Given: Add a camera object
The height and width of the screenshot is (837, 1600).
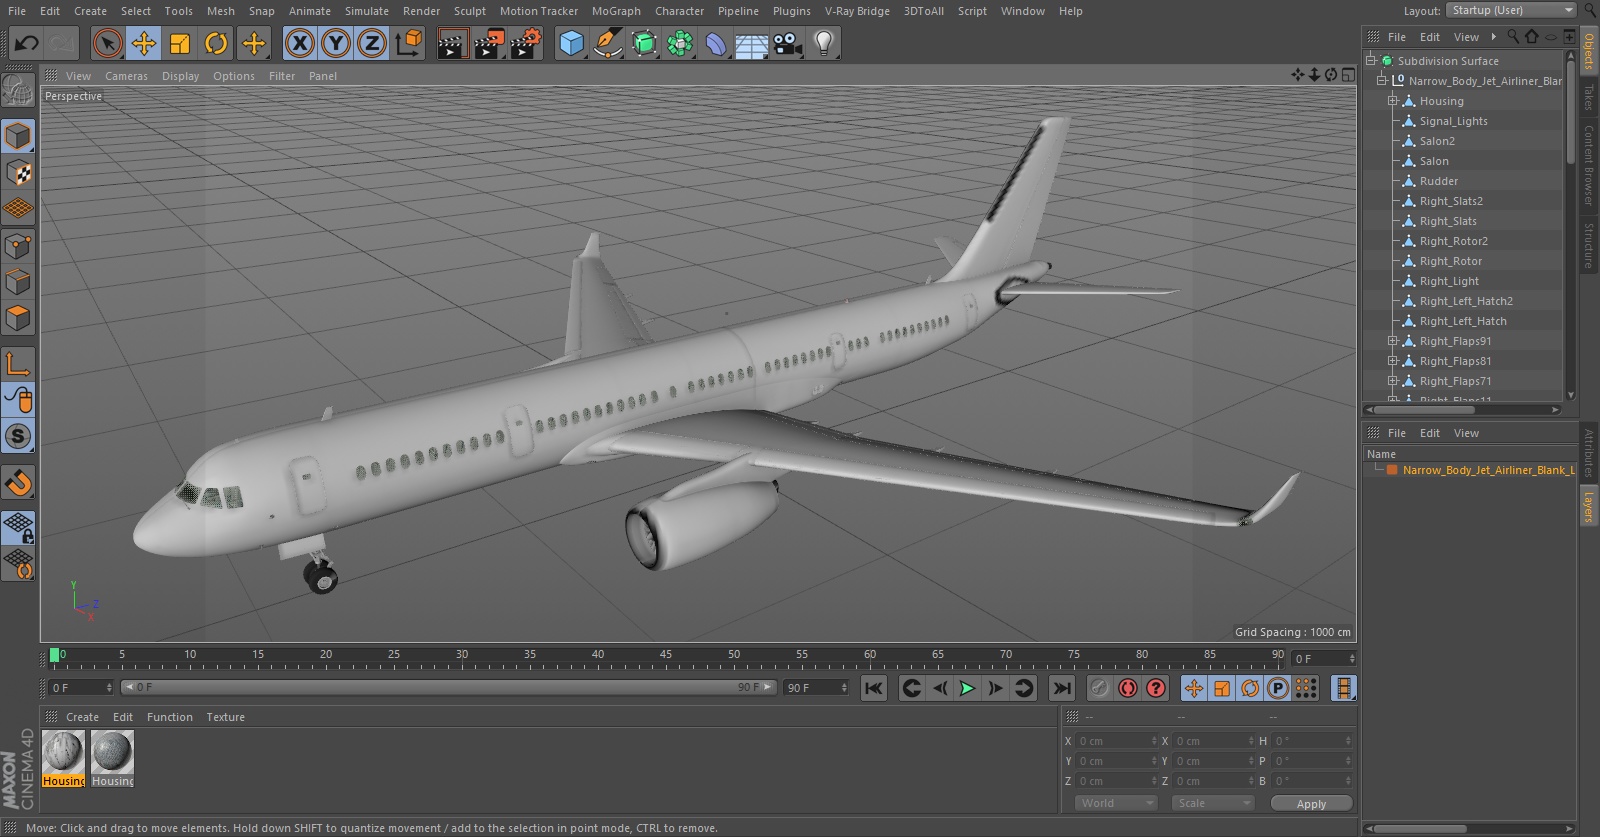Looking at the screenshot, I should 788,43.
